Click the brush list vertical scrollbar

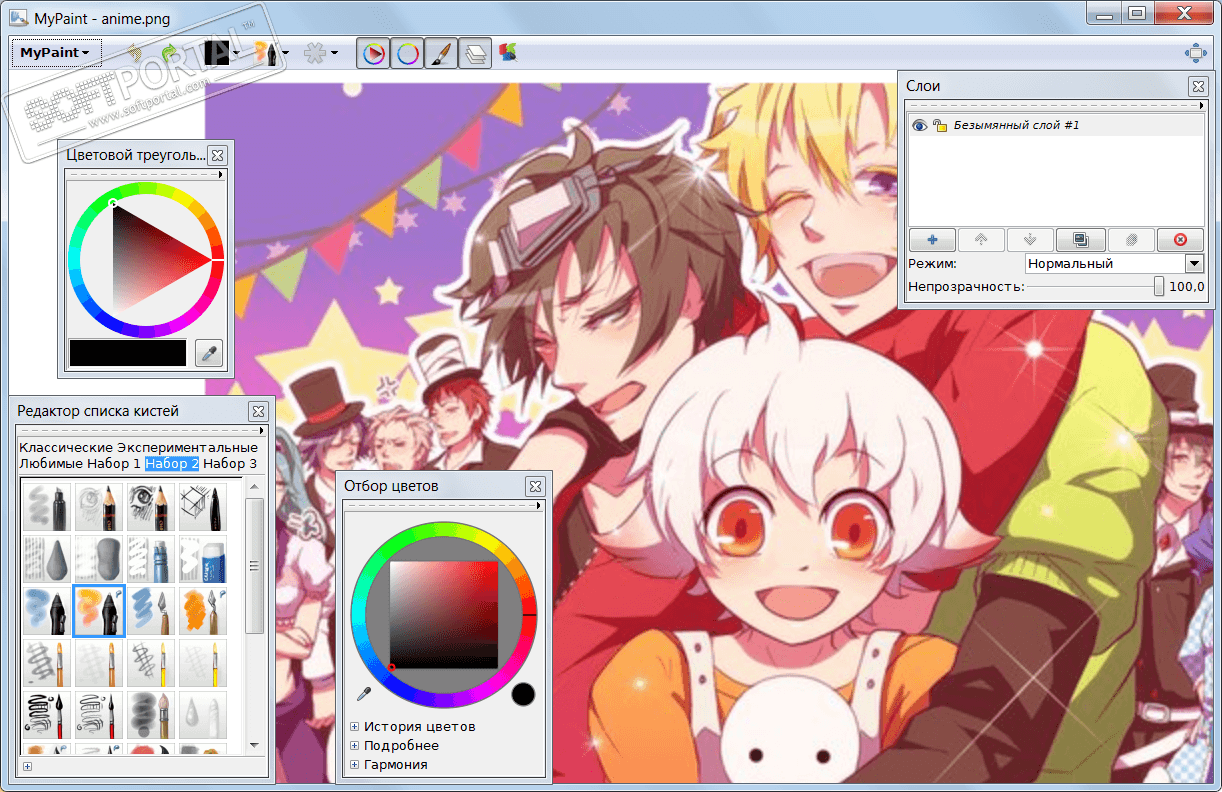click(254, 565)
